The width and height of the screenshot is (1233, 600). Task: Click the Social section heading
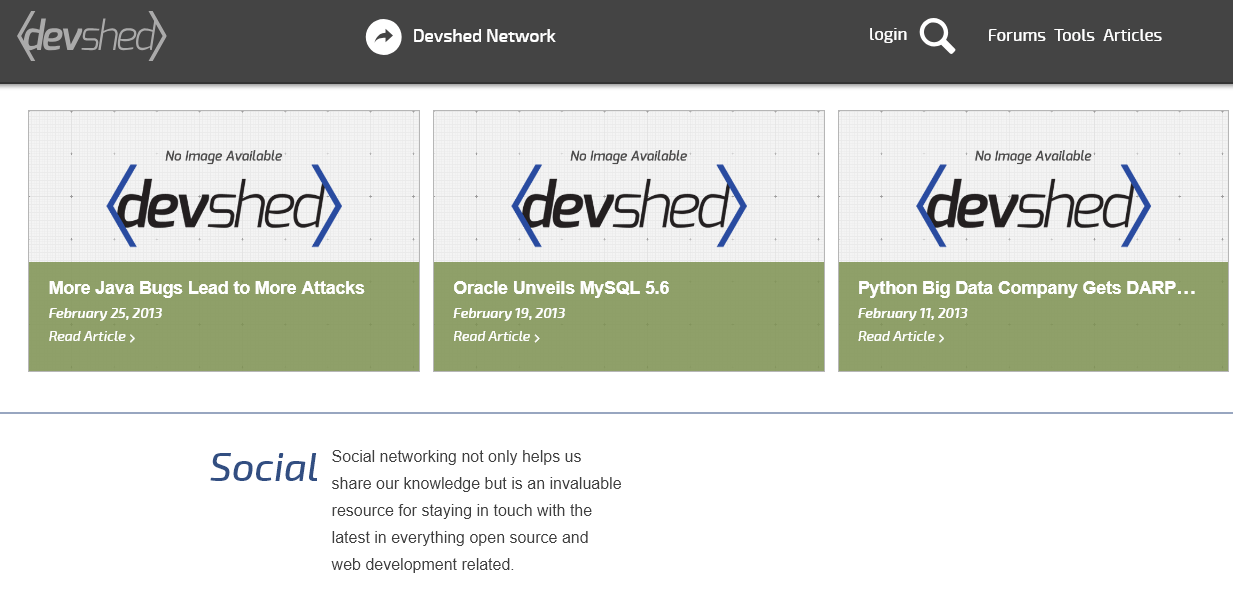coord(264,467)
